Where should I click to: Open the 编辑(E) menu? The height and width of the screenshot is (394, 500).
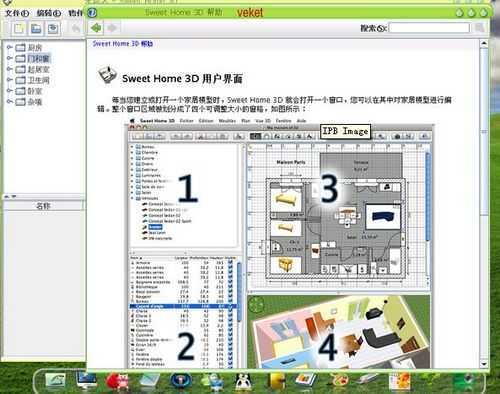tap(49, 13)
